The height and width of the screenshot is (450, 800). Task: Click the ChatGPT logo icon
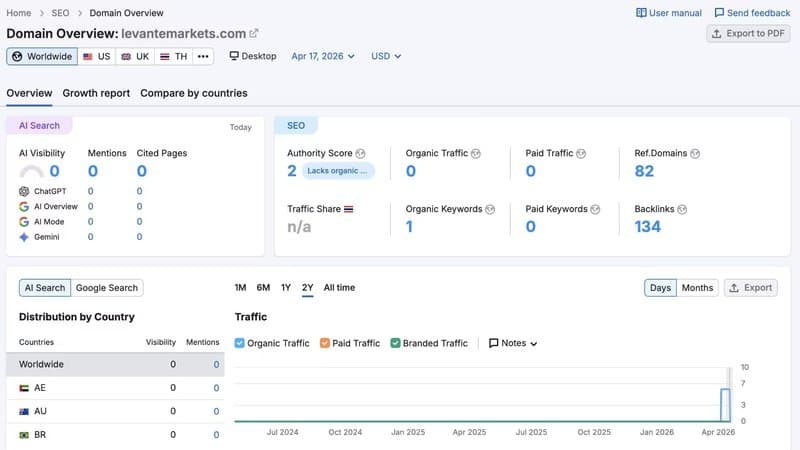point(24,191)
